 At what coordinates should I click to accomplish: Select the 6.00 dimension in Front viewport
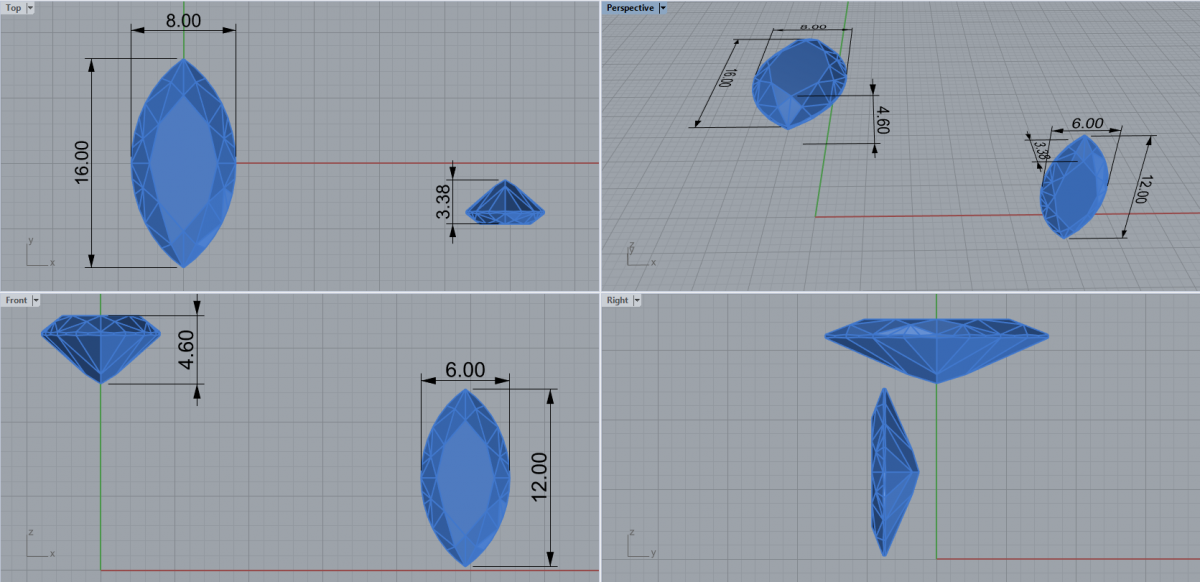(x=465, y=370)
